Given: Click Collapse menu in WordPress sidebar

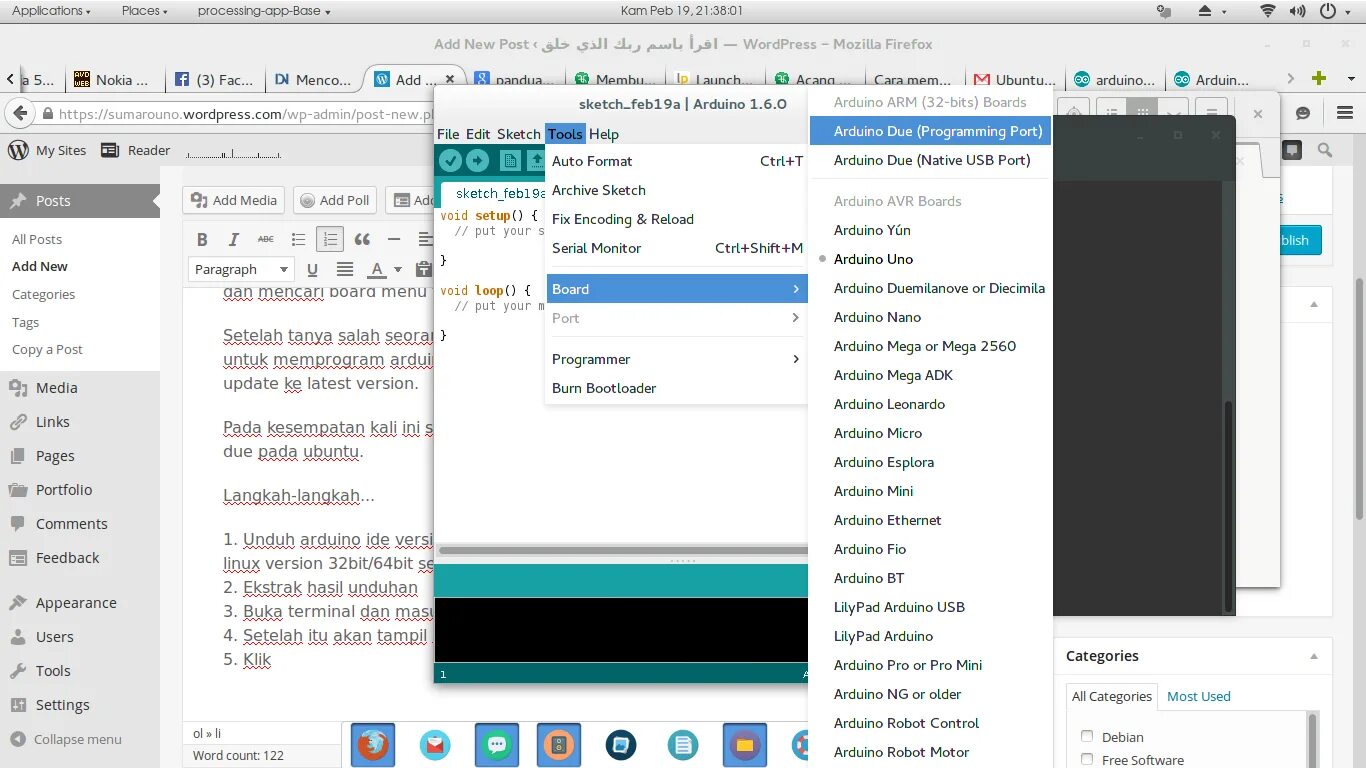Looking at the screenshot, I should [66, 739].
